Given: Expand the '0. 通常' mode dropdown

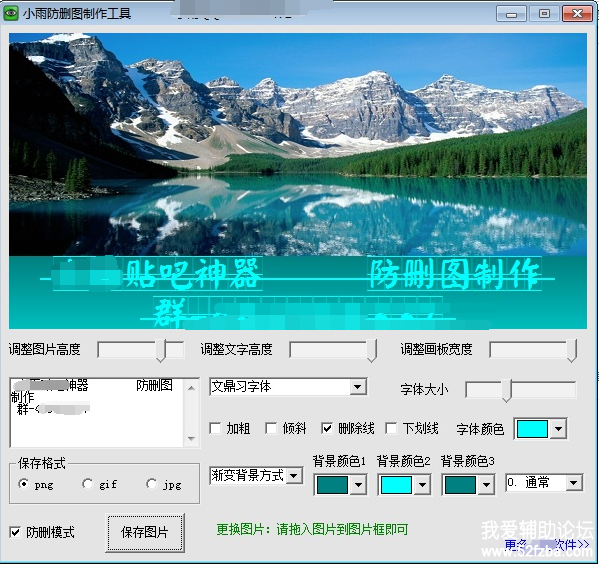Looking at the screenshot, I should (574, 483).
